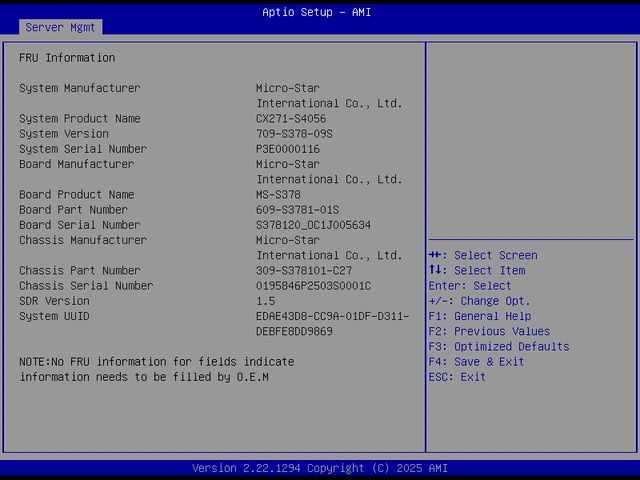
Task: Click the SDR Version label
Action: (x=54, y=301)
